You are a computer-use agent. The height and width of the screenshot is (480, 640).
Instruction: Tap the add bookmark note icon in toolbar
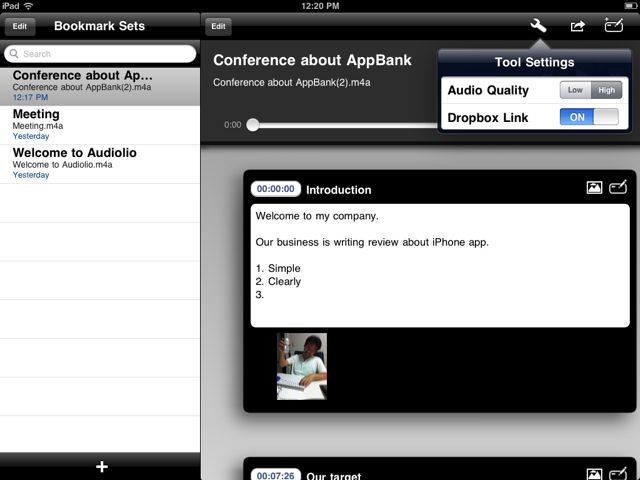(x=613, y=25)
